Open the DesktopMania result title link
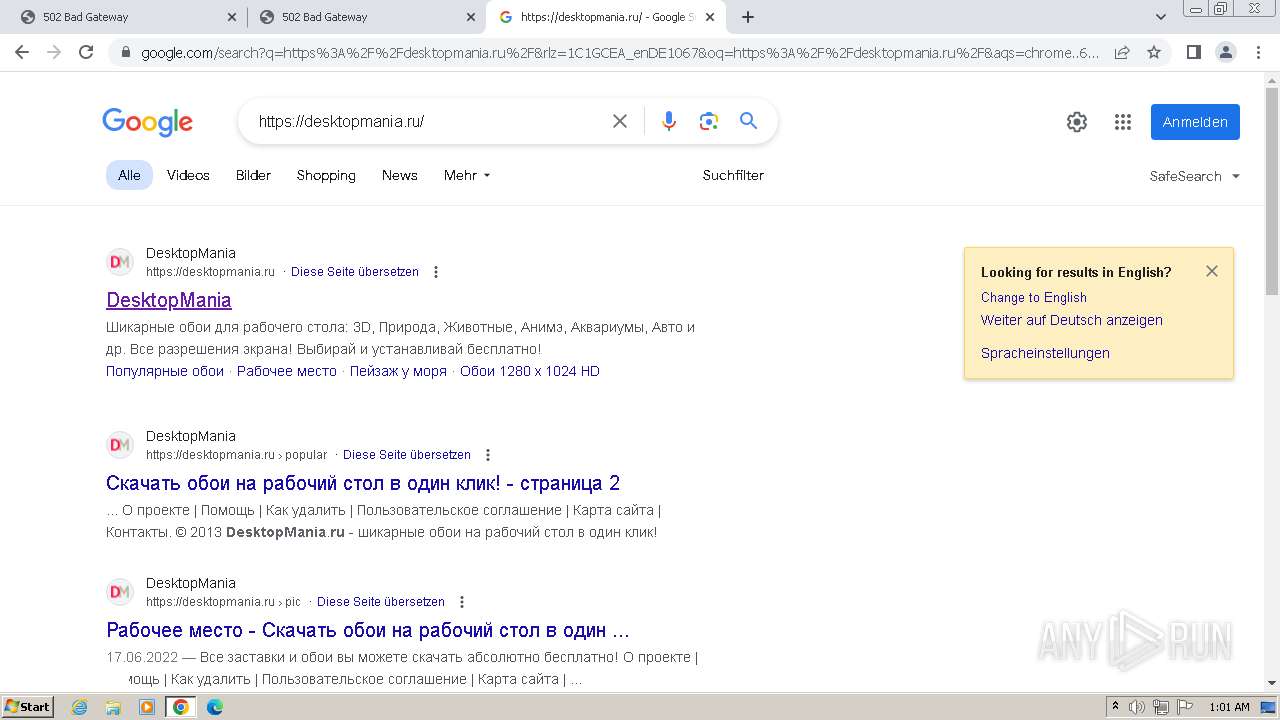 click(x=168, y=300)
